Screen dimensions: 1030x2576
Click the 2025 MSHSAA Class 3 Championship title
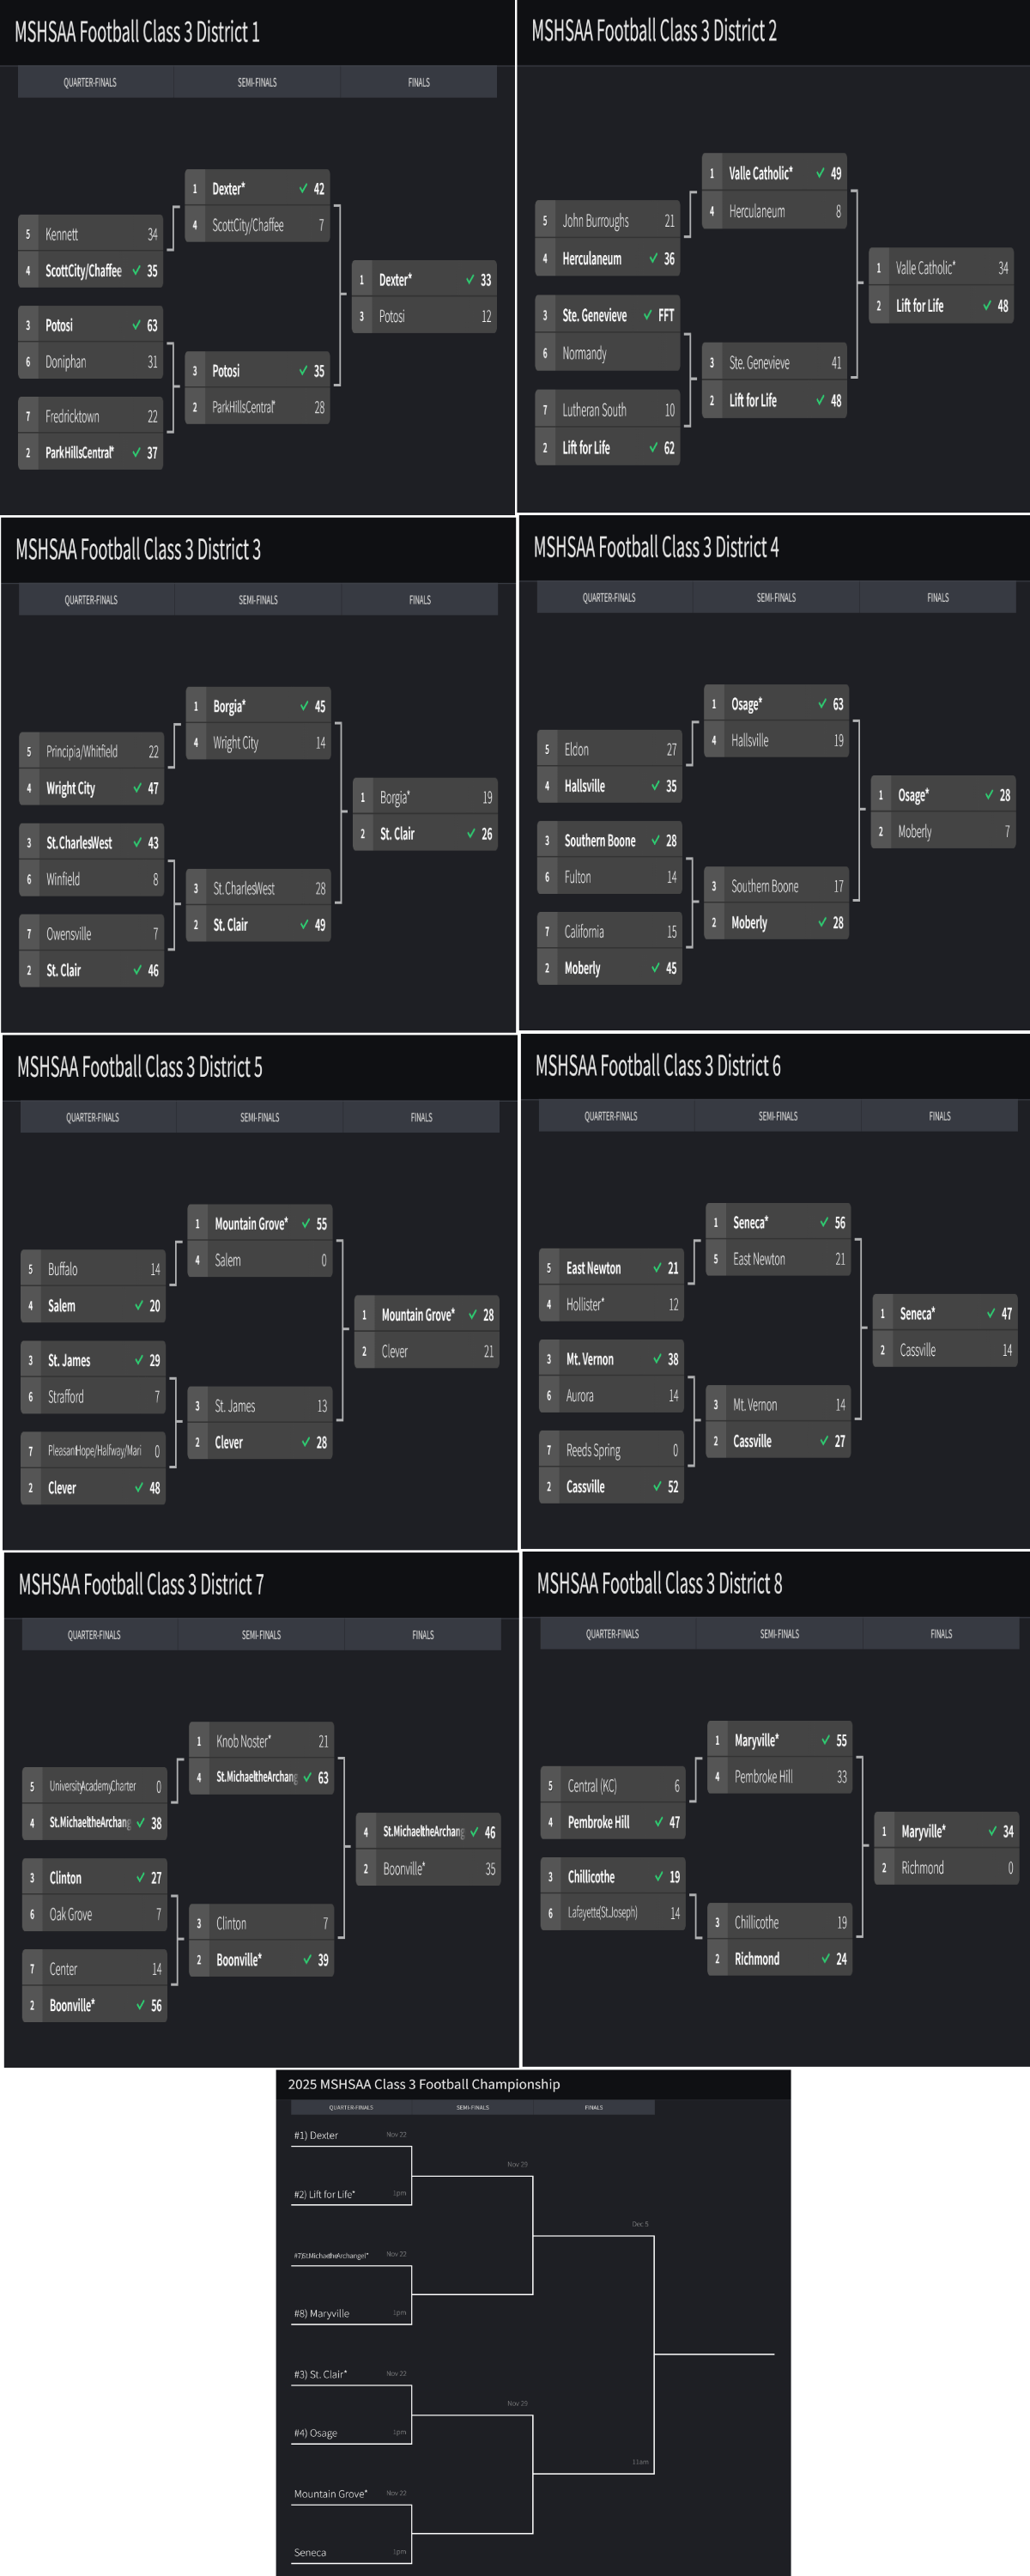424,2084
